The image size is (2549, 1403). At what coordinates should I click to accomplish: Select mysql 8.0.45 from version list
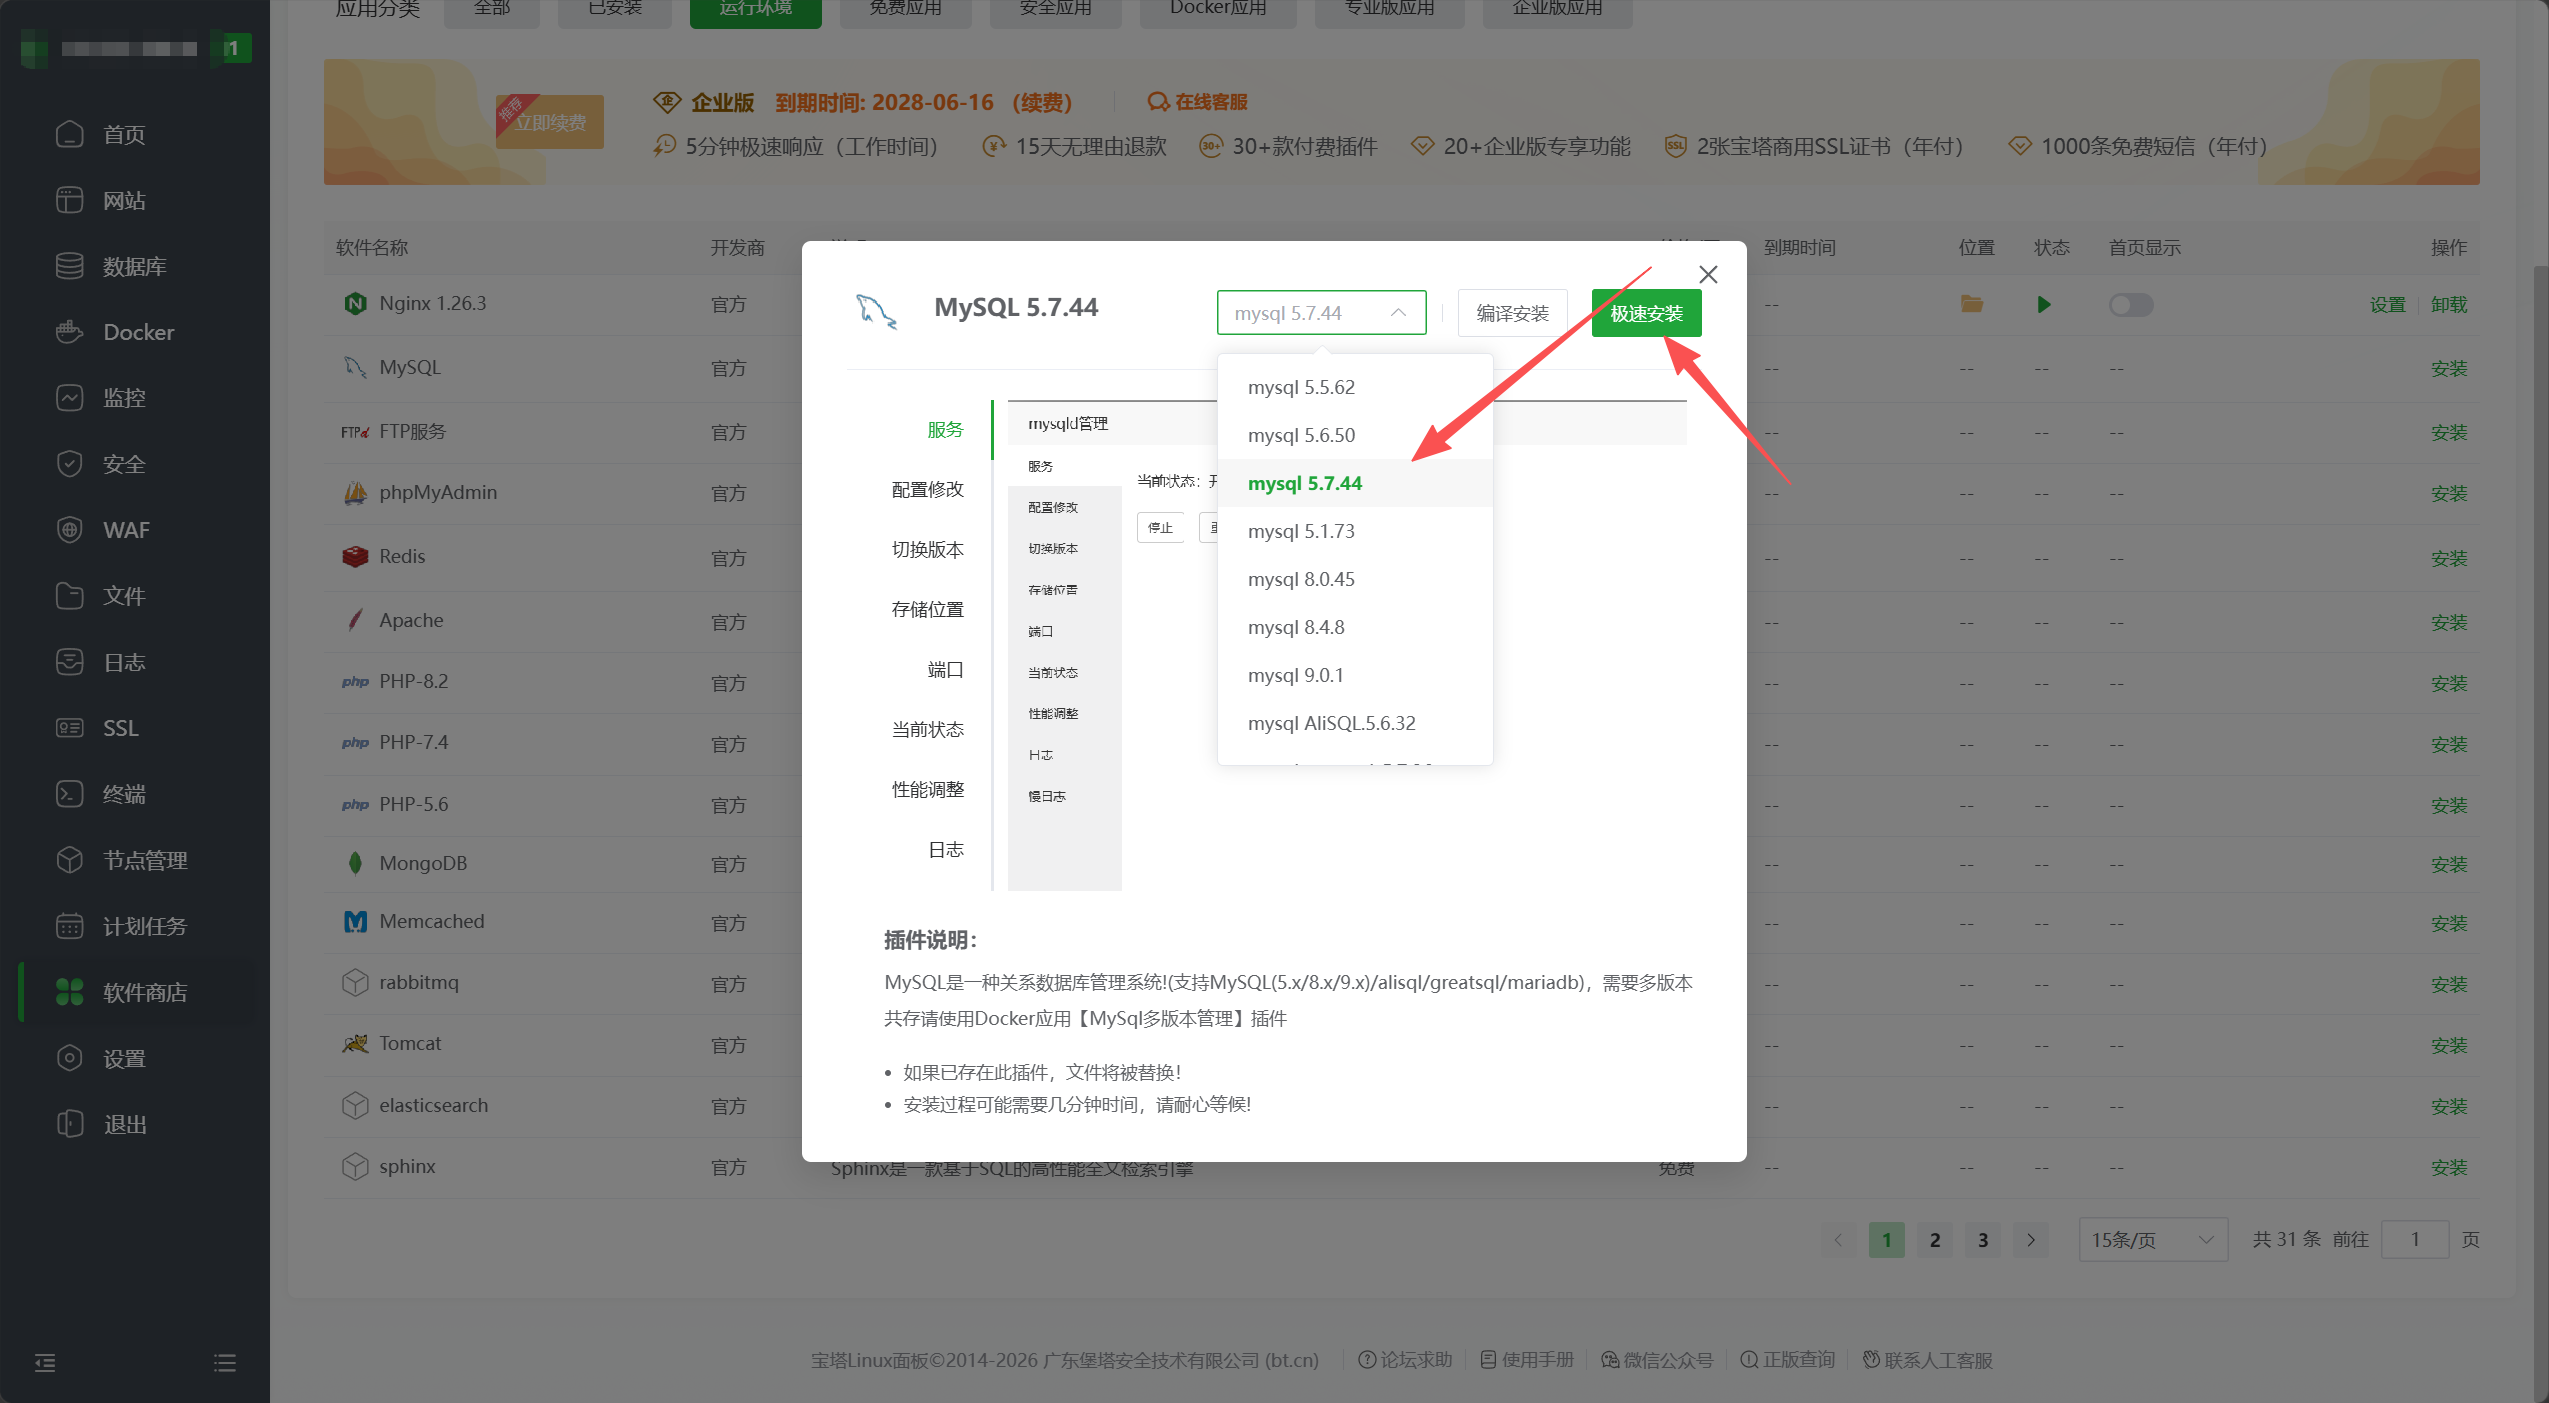[1355, 579]
